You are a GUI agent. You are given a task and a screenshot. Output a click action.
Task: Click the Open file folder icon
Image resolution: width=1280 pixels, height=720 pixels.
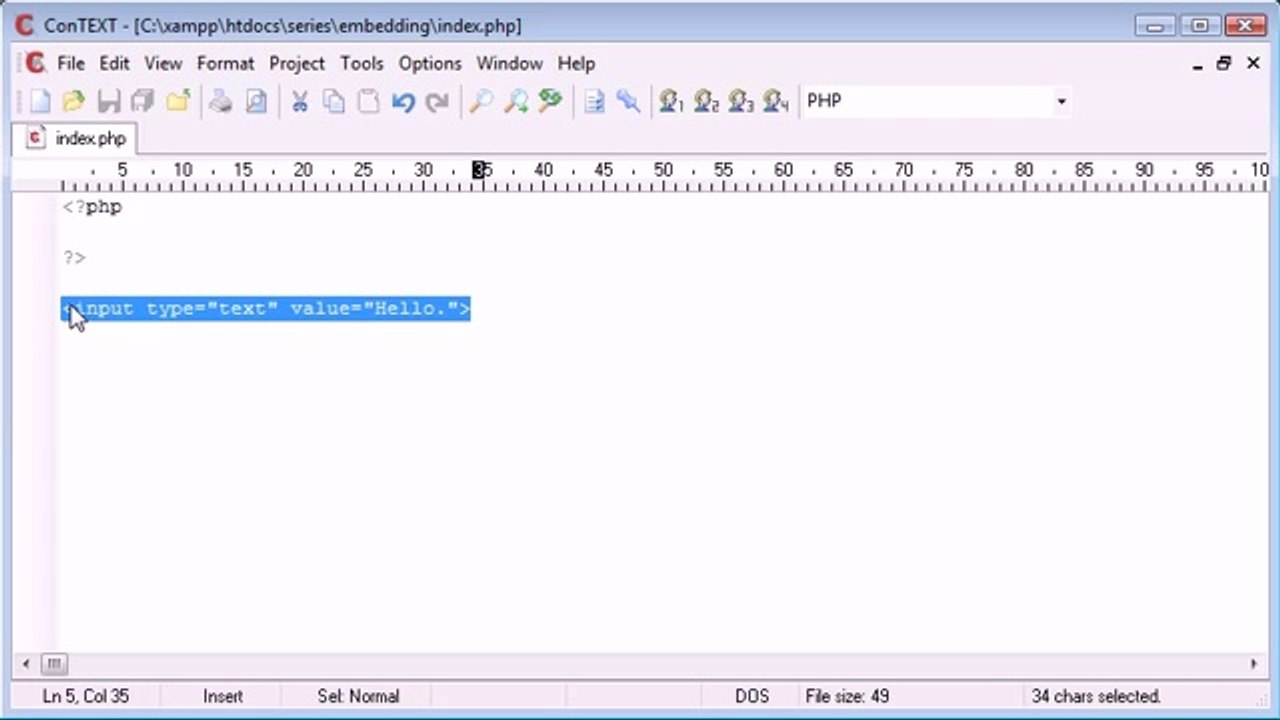(x=74, y=101)
